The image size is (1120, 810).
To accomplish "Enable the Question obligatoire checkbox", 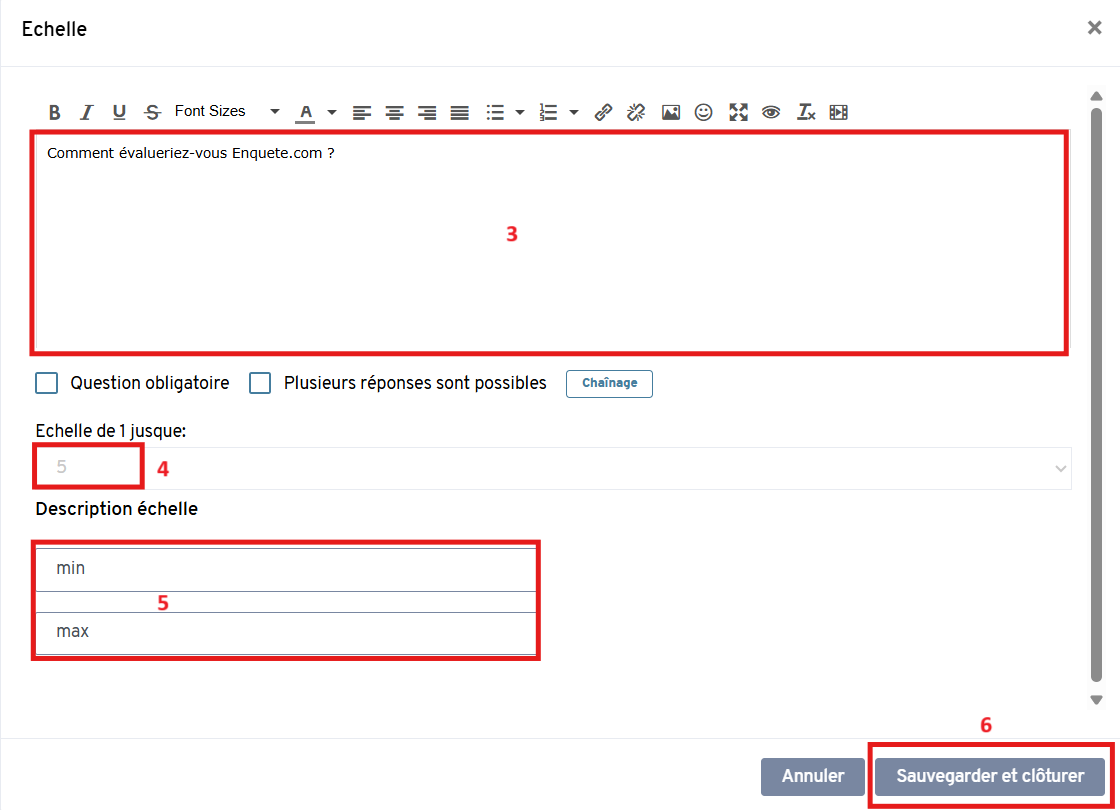I will tap(46, 383).
